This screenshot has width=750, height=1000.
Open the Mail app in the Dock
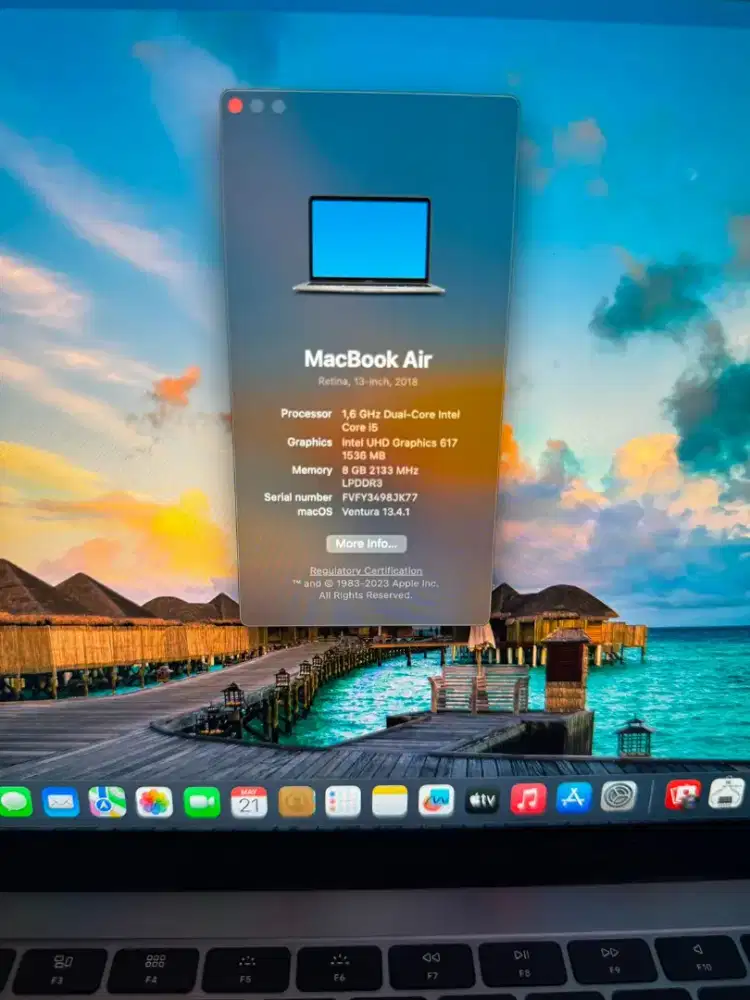click(x=61, y=802)
